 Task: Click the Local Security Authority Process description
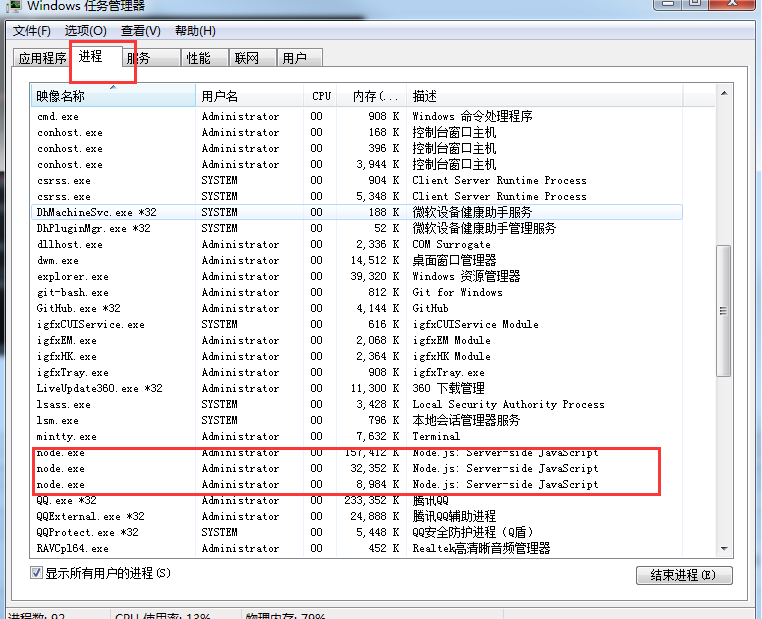(508, 405)
